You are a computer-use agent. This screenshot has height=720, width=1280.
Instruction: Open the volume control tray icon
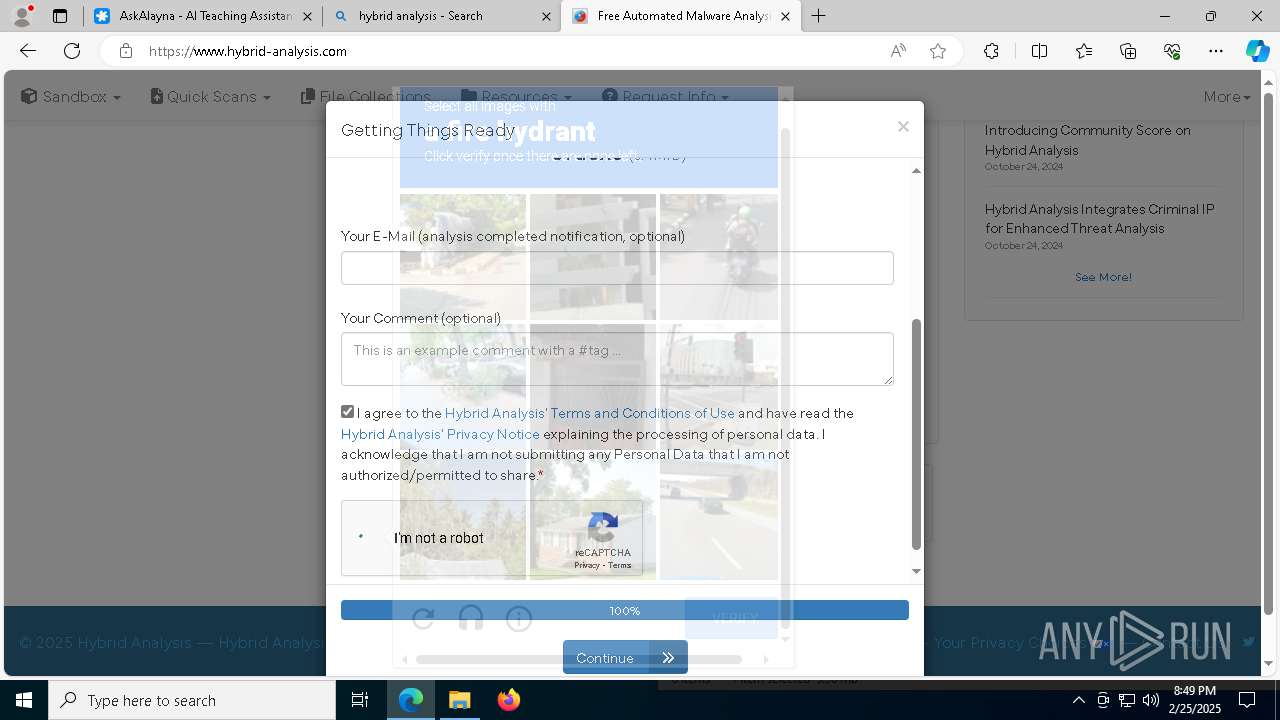click(1151, 700)
